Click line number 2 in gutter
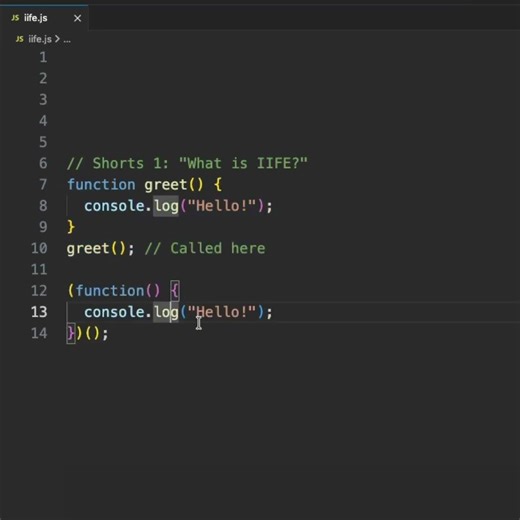This screenshot has width=520, height=520. 43,78
